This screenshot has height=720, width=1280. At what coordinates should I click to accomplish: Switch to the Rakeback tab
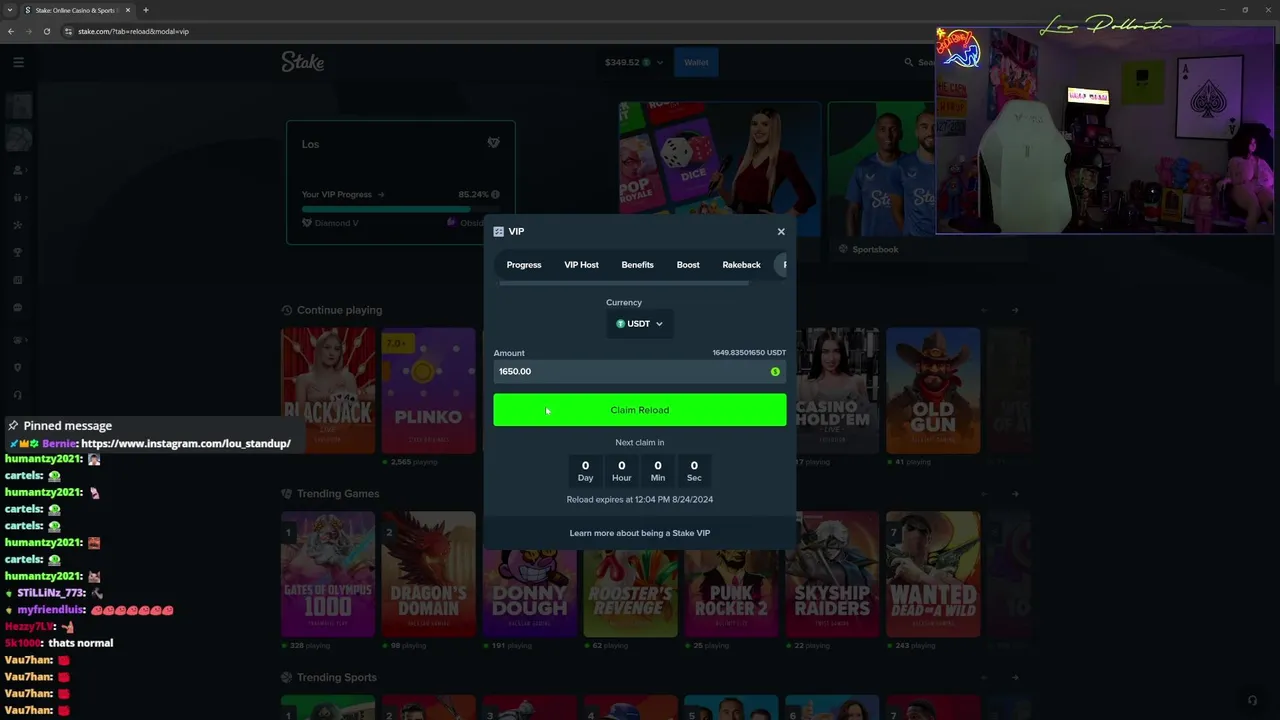coord(741,265)
